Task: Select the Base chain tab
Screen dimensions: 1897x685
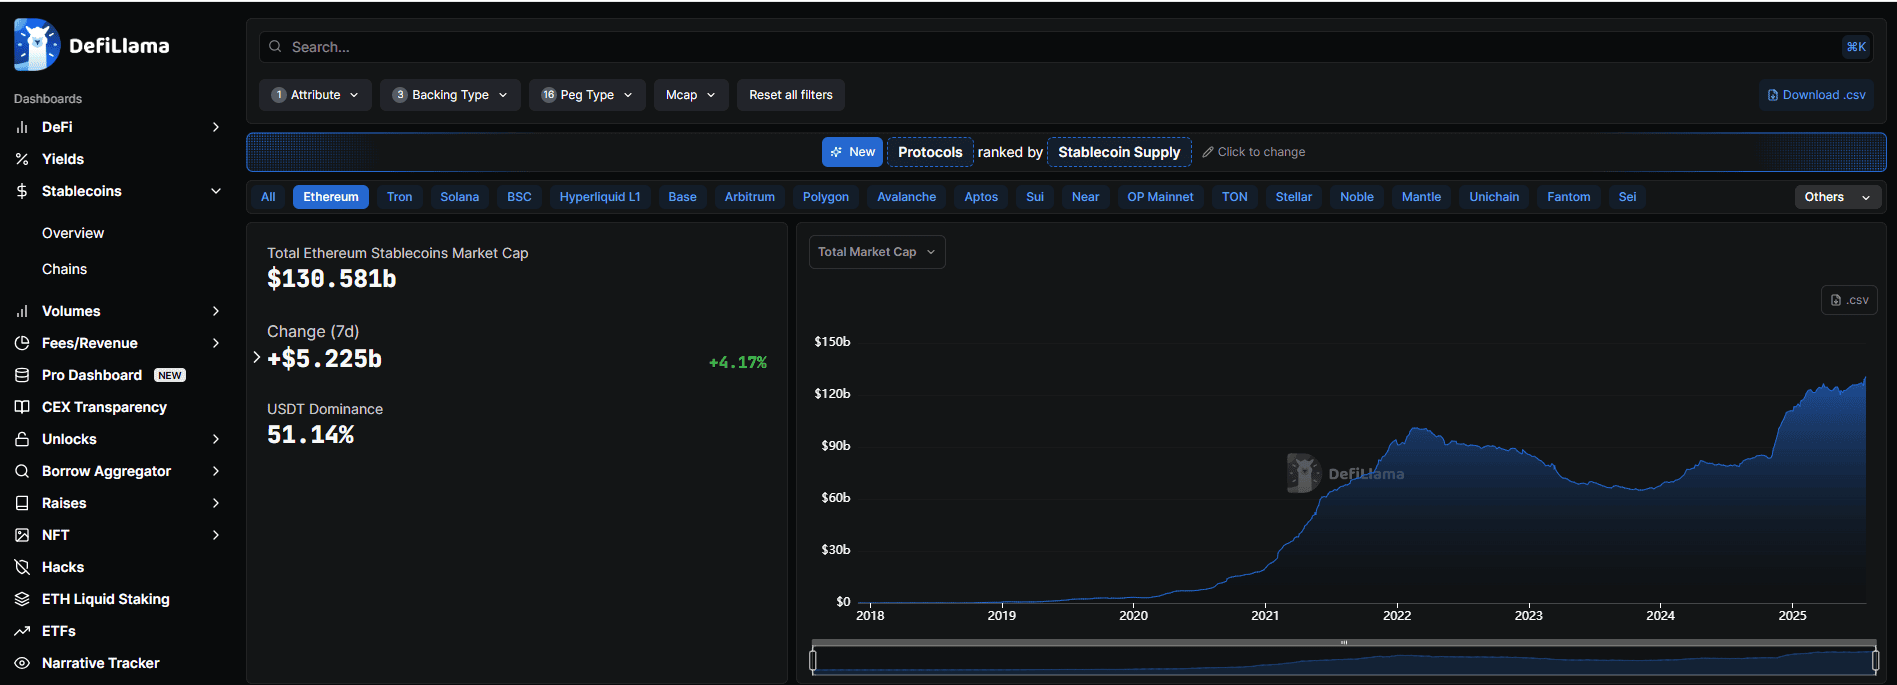Action: pyautogui.click(x=683, y=197)
